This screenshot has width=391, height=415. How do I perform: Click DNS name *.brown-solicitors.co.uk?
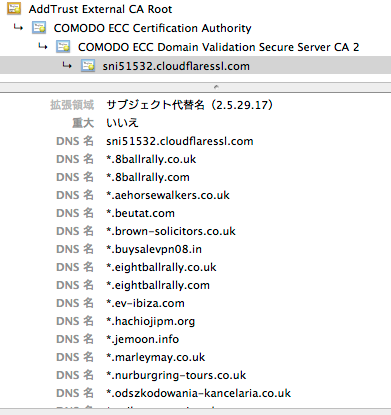[x=171, y=231]
